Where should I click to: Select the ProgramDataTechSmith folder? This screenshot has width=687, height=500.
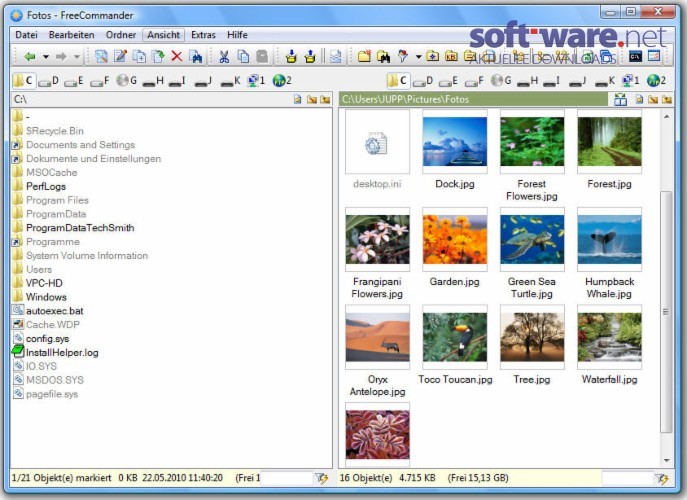pyautogui.click(x=80, y=228)
